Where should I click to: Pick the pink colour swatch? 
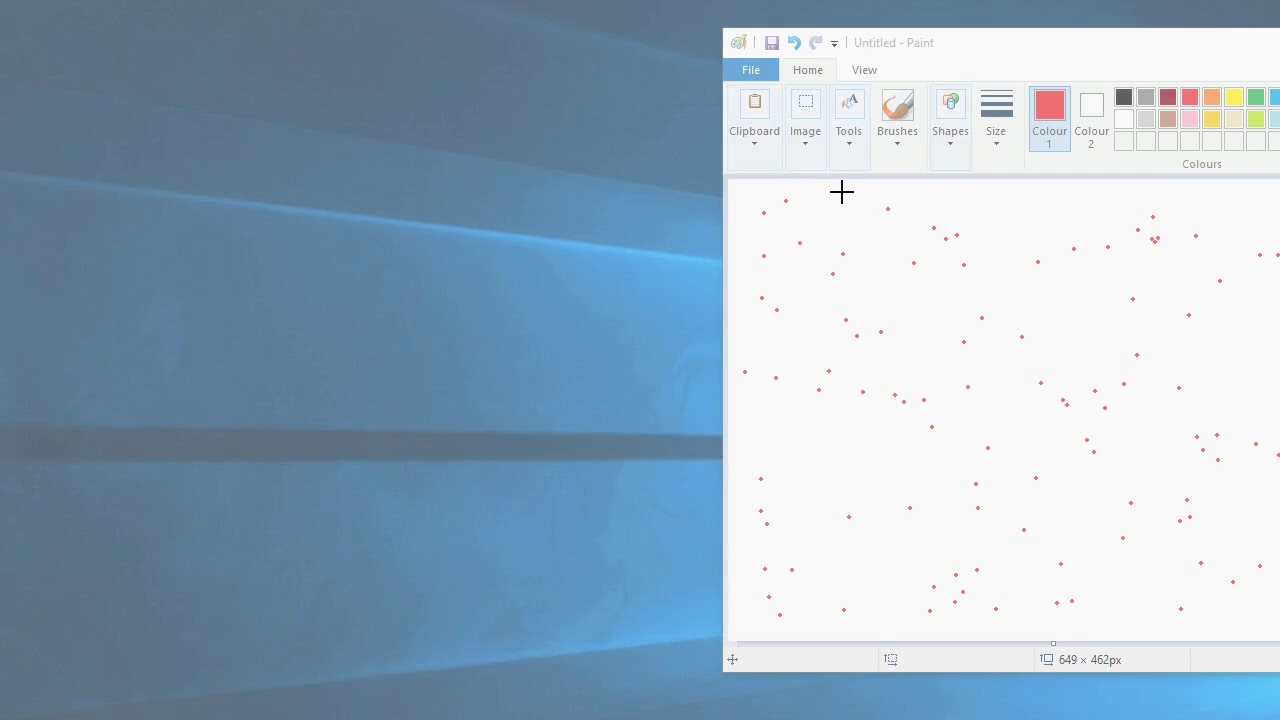[1190, 119]
